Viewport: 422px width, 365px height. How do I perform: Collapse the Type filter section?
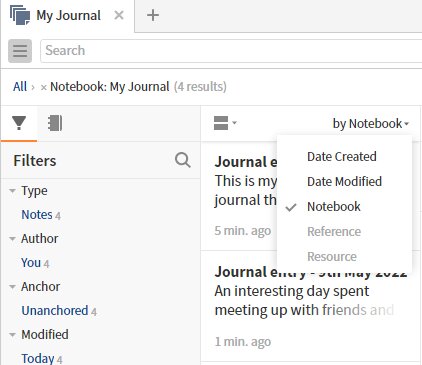tap(12, 191)
